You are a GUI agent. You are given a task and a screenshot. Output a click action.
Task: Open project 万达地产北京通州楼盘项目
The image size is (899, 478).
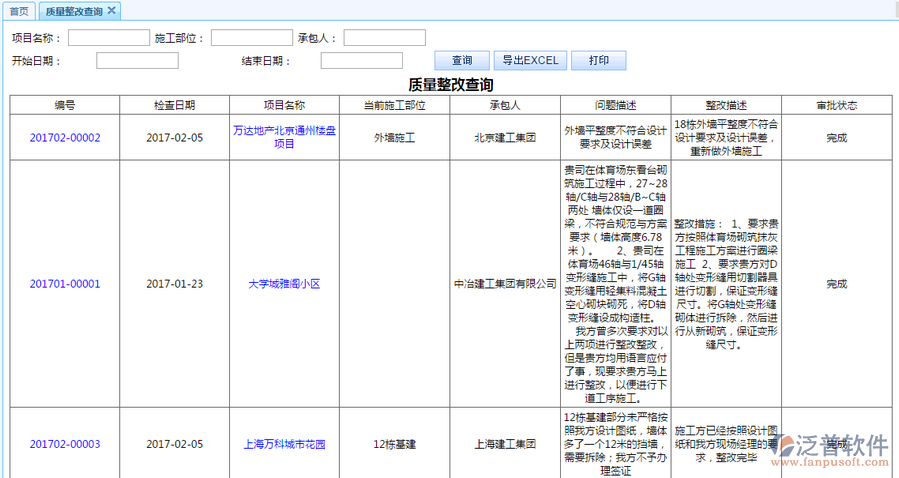click(284, 138)
